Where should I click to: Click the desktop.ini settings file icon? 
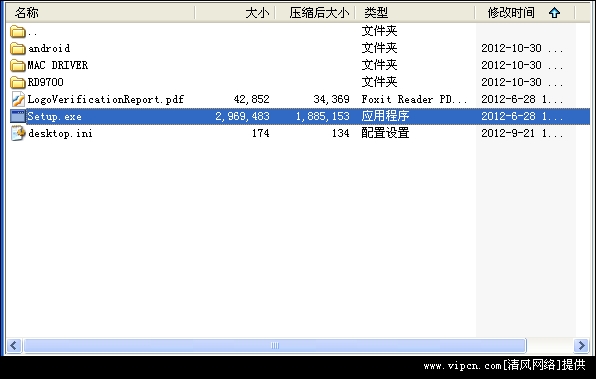(18, 133)
